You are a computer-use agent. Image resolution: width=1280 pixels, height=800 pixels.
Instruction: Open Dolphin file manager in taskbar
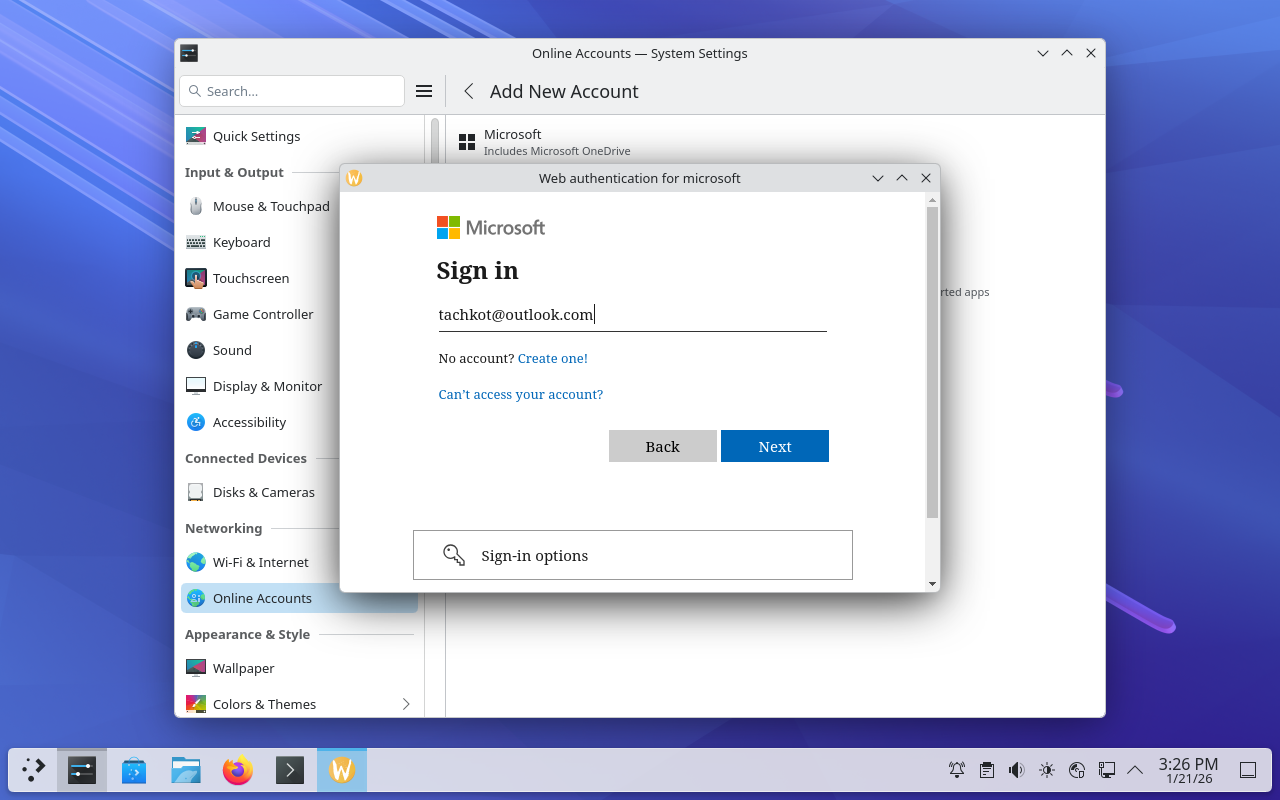[186, 770]
